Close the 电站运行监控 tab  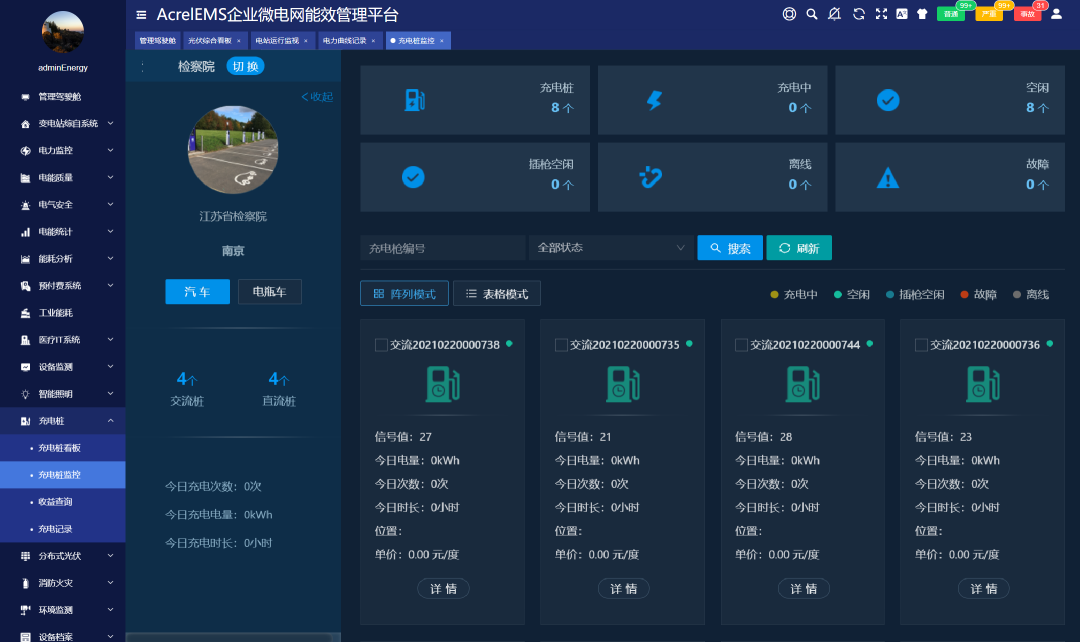[x=305, y=40]
